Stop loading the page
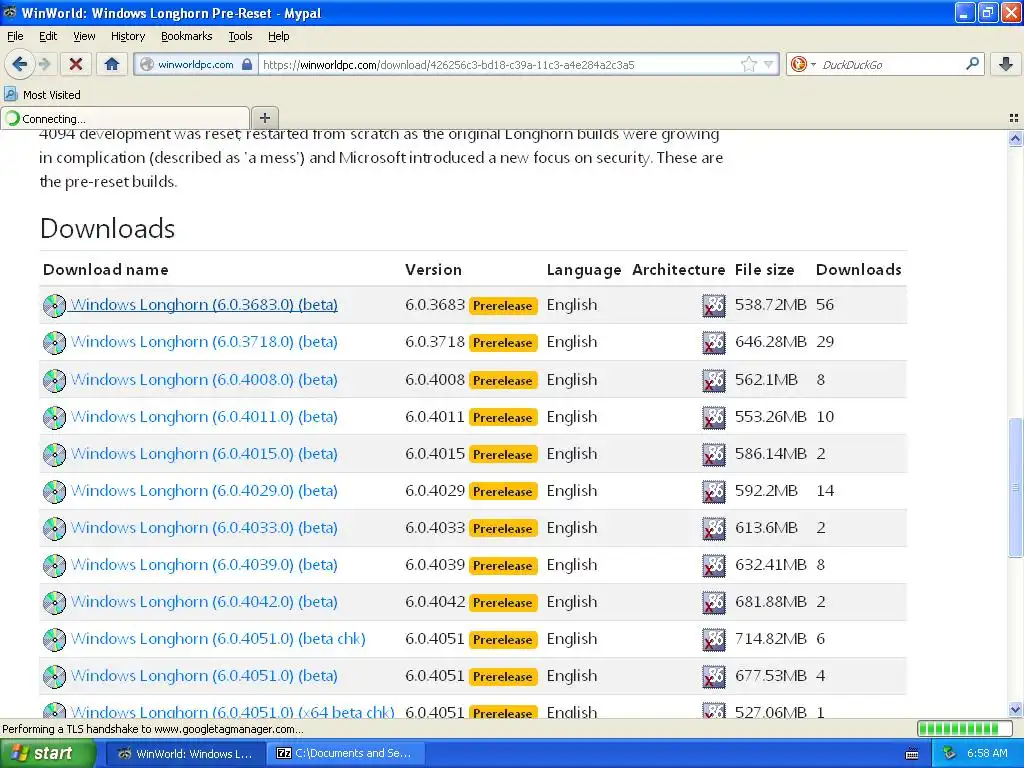 coord(76,64)
